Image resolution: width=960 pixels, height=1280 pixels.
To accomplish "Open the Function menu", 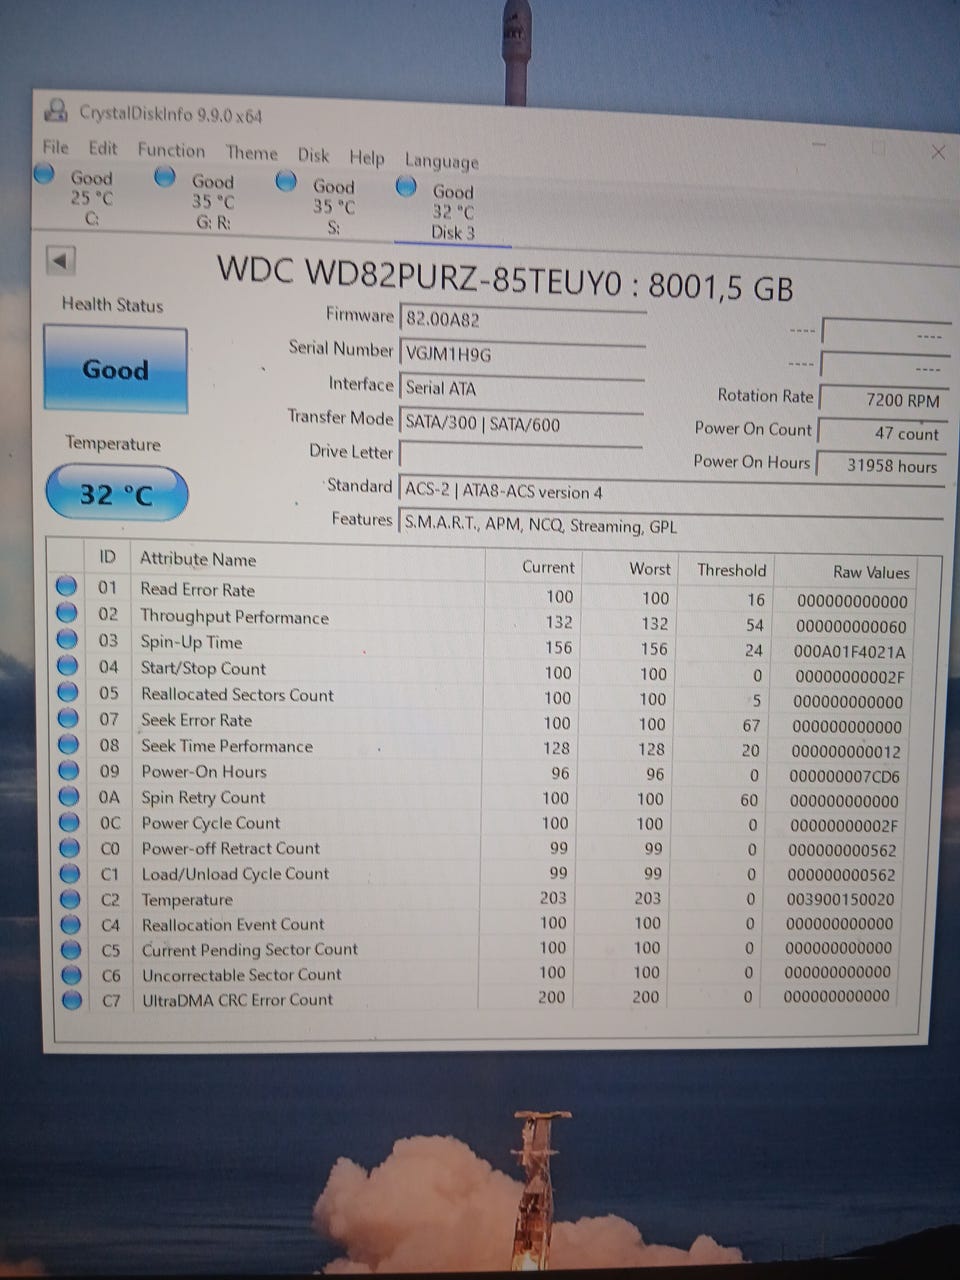I will [171, 150].
